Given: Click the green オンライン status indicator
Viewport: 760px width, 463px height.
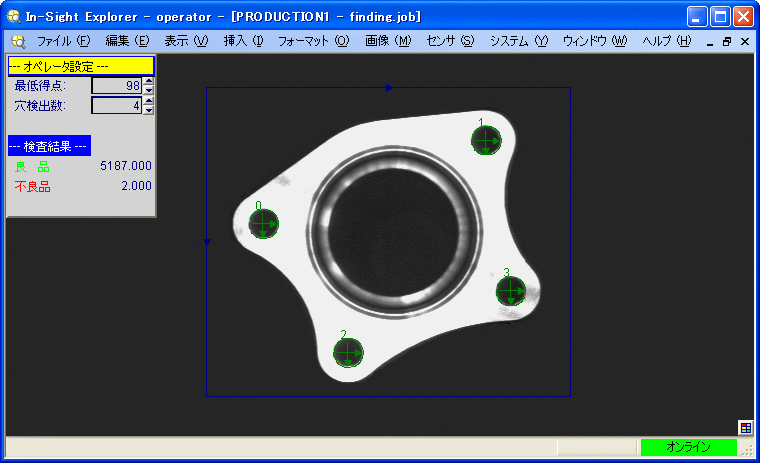Looking at the screenshot, I should click(688, 447).
